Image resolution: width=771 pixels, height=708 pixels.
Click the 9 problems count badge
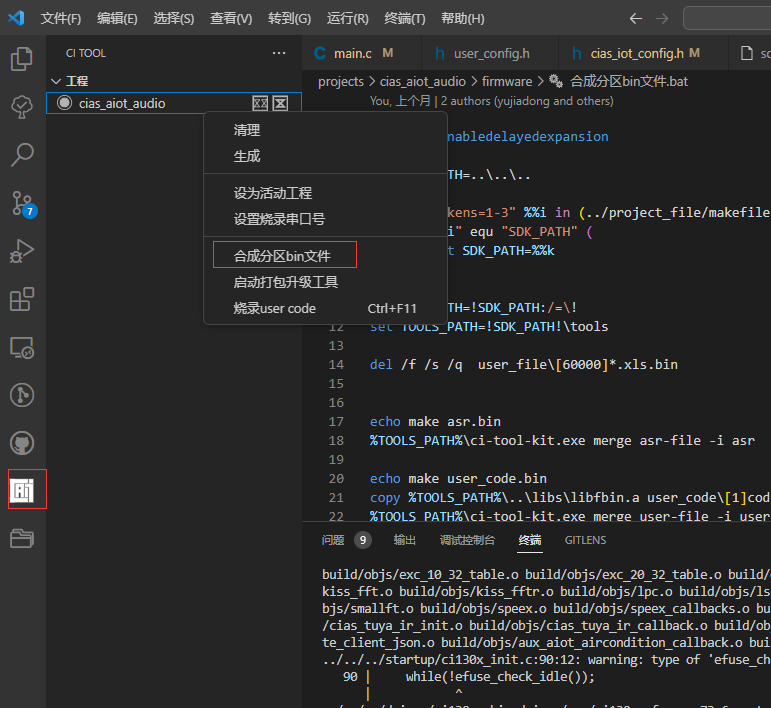pyautogui.click(x=363, y=540)
